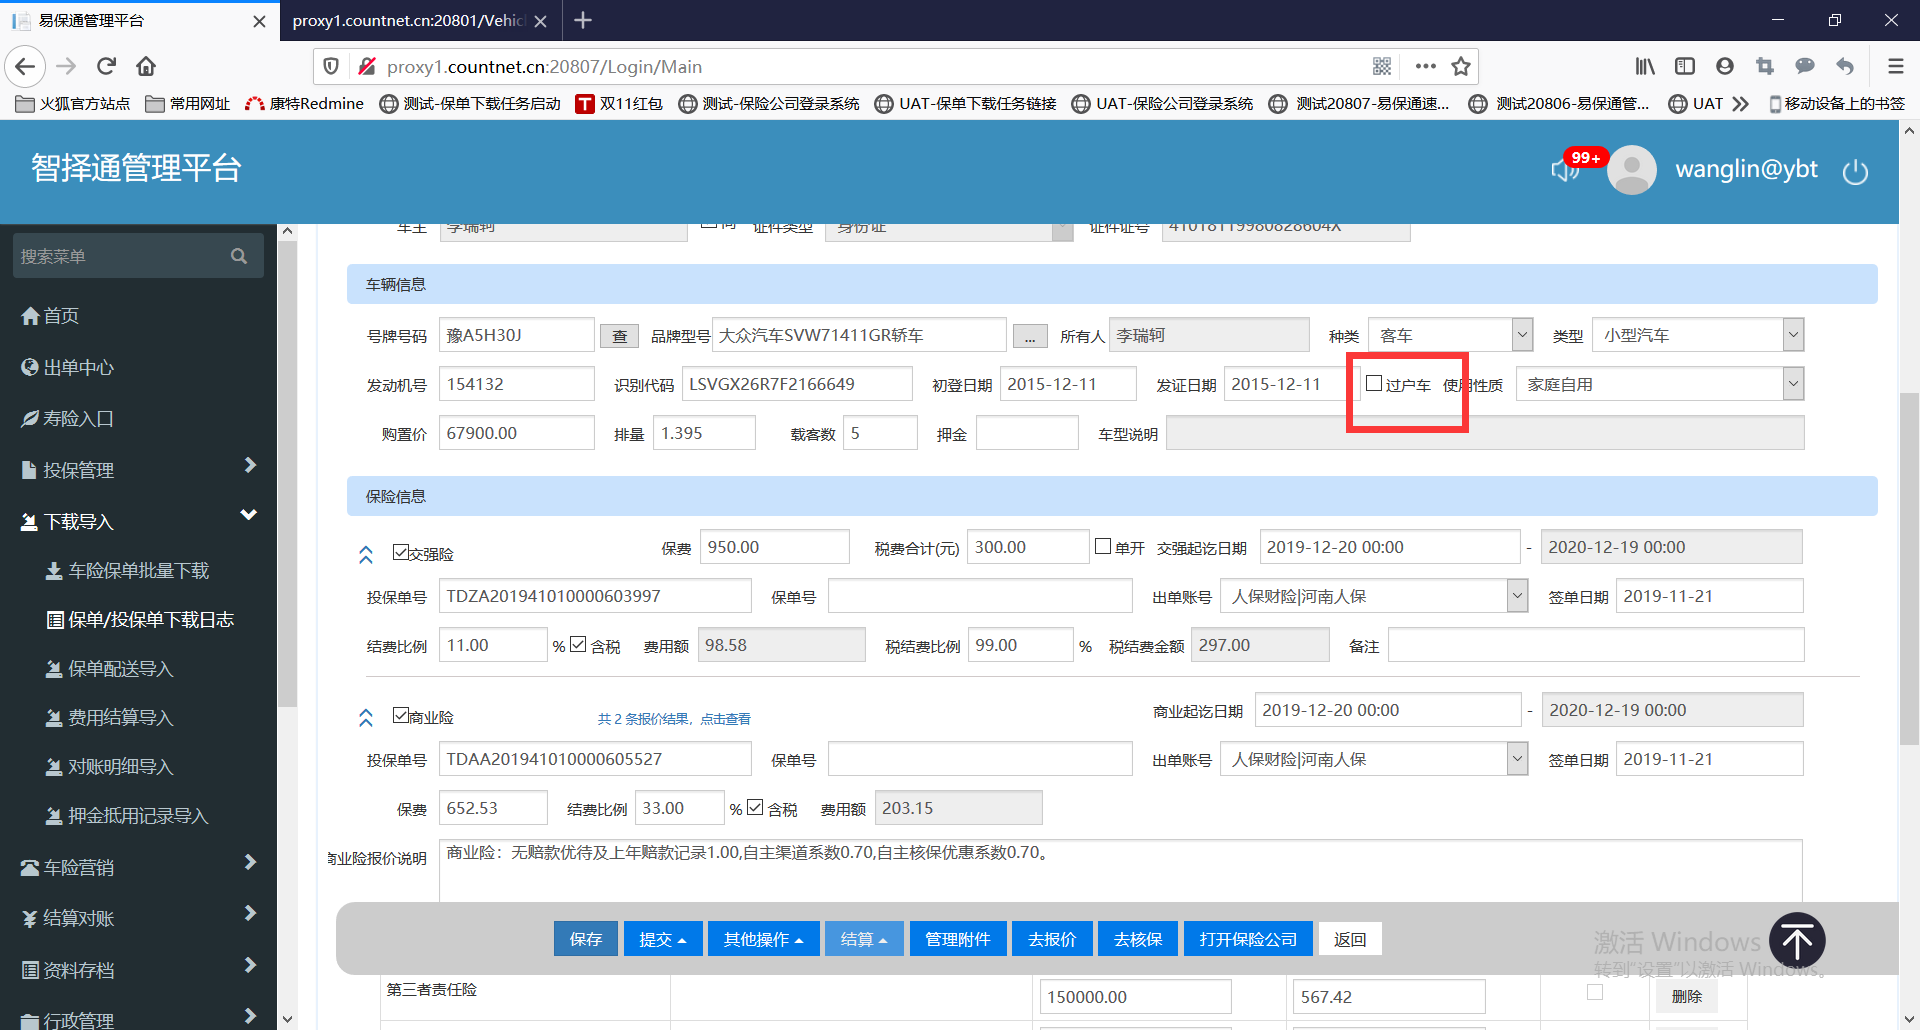The image size is (1920, 1030).
Task: Click the search magnifier in sidebar
Action: point(238,256)
